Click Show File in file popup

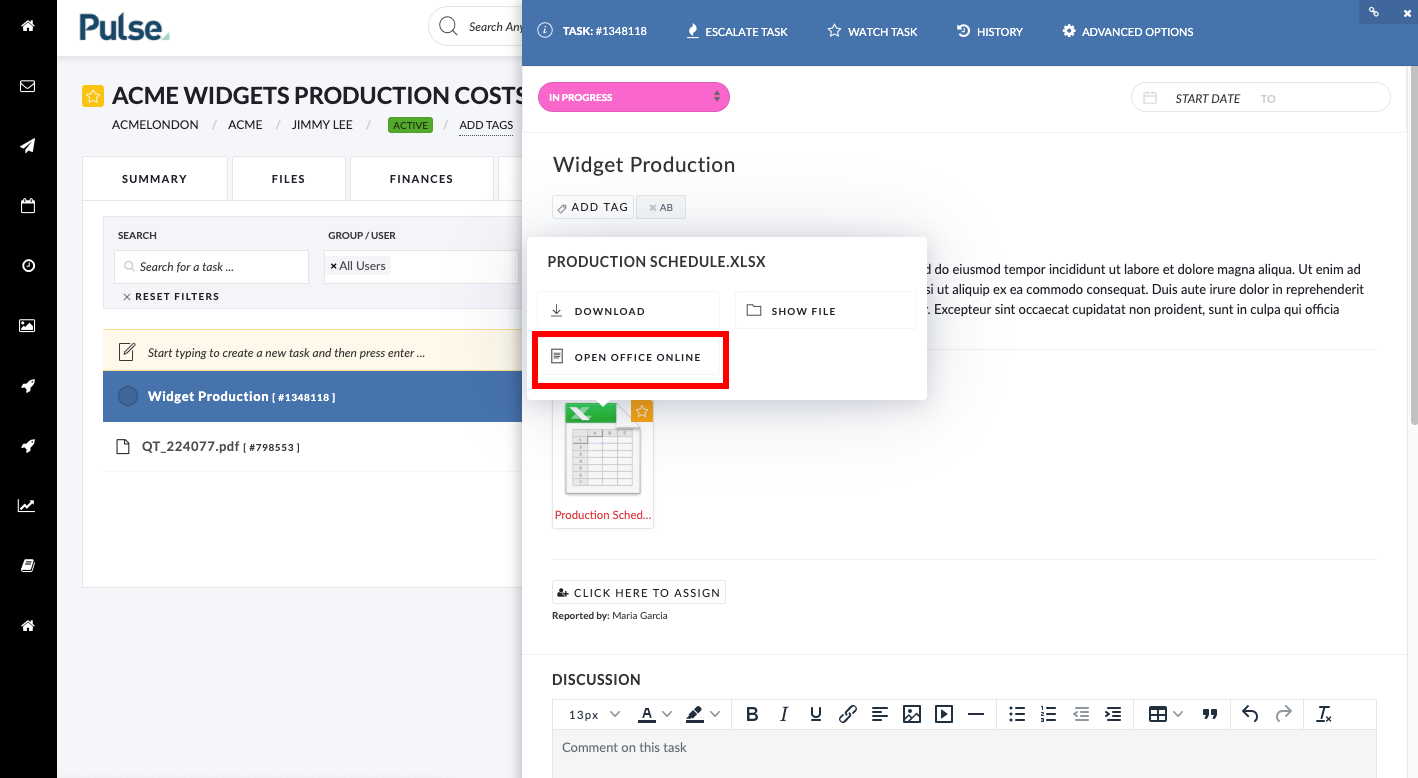tap(825, 311)
